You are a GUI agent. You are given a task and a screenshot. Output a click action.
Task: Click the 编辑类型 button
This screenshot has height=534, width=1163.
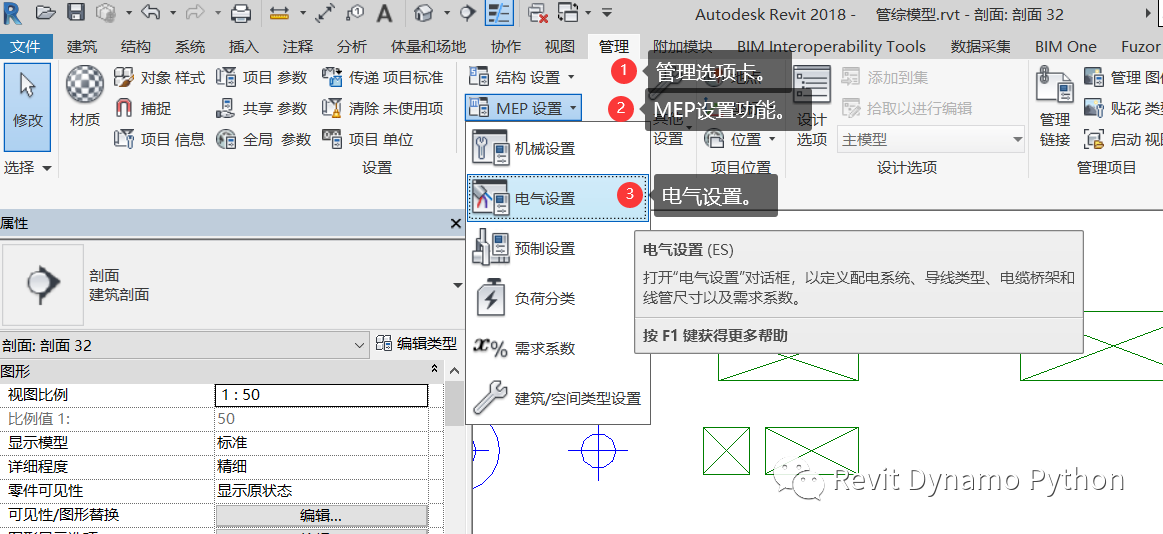416,344
